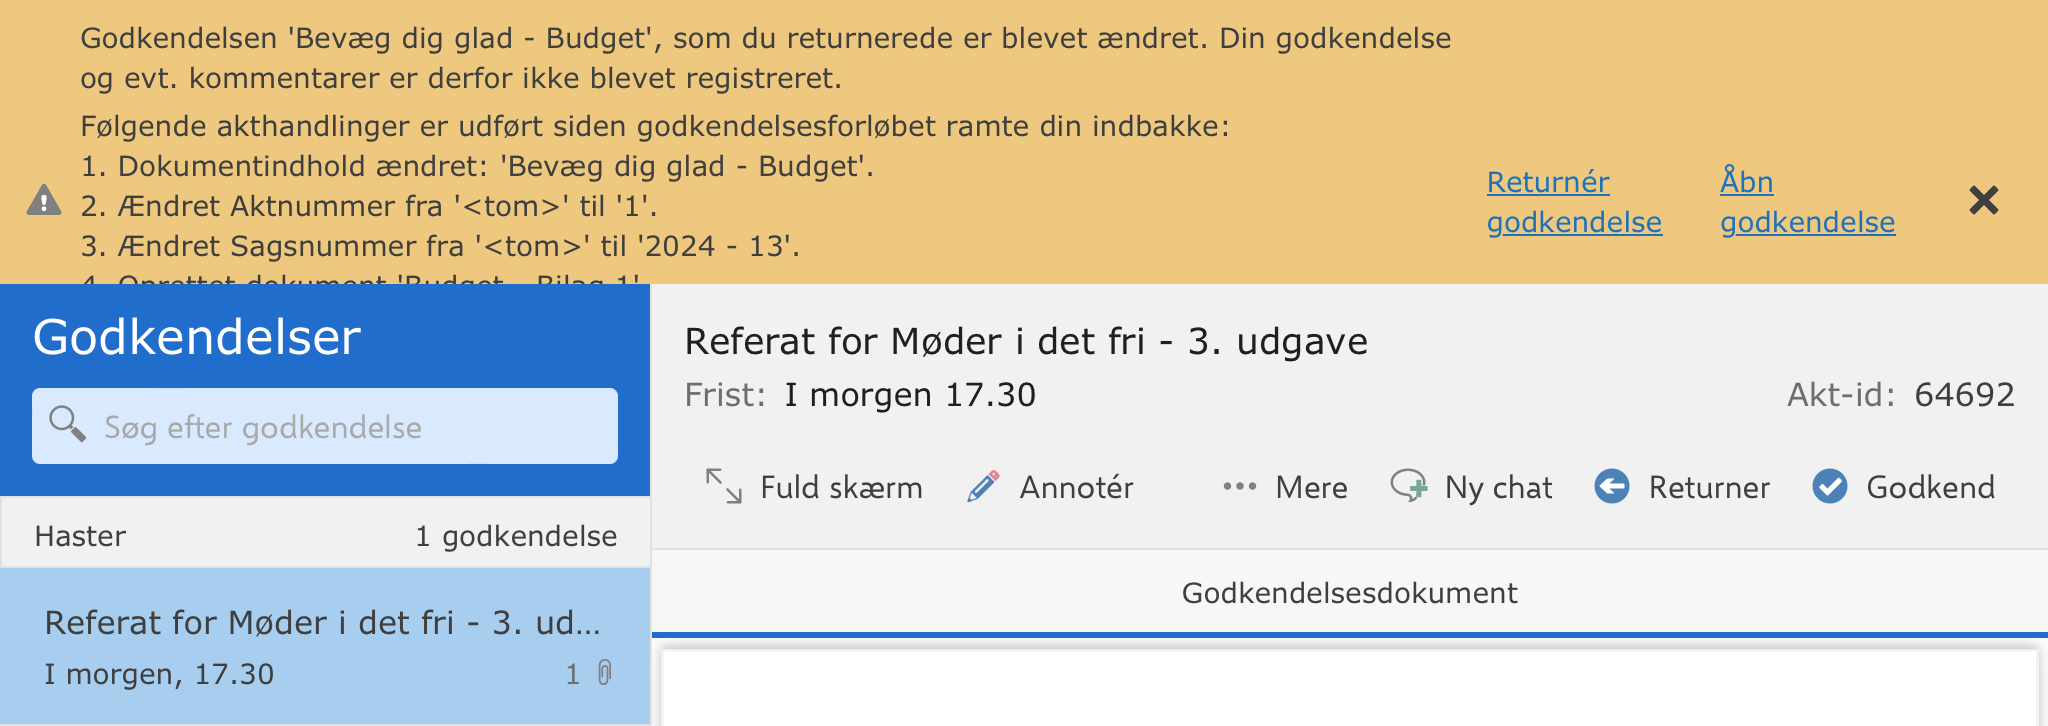This screenshot has height=726, width=2048.
Task: Click the warning triangle icon in banner
Action: point(44,201)
